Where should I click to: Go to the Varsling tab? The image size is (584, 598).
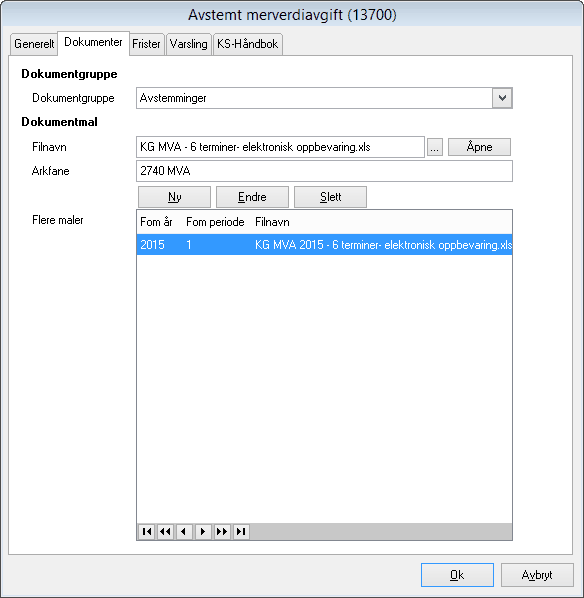[x=189, y=44]
